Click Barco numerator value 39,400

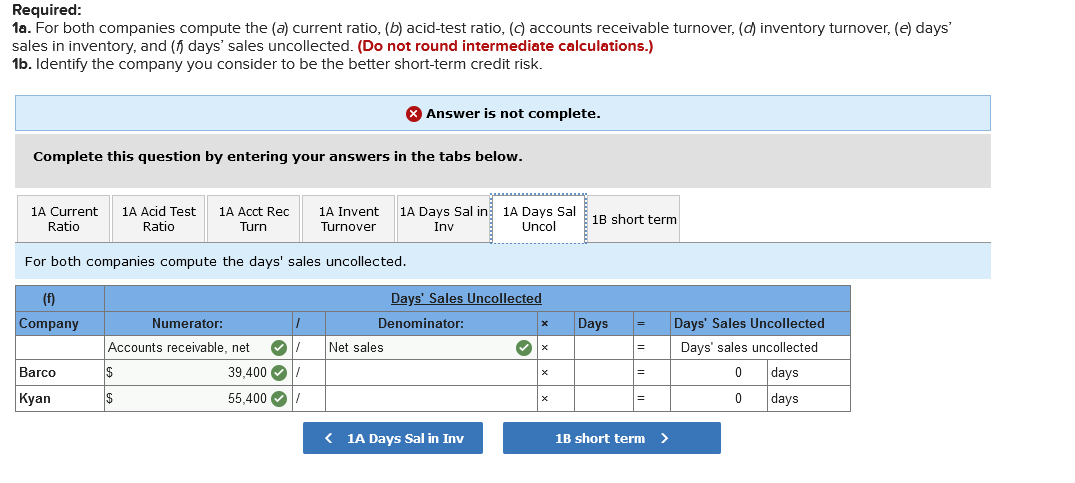(247, 373)
